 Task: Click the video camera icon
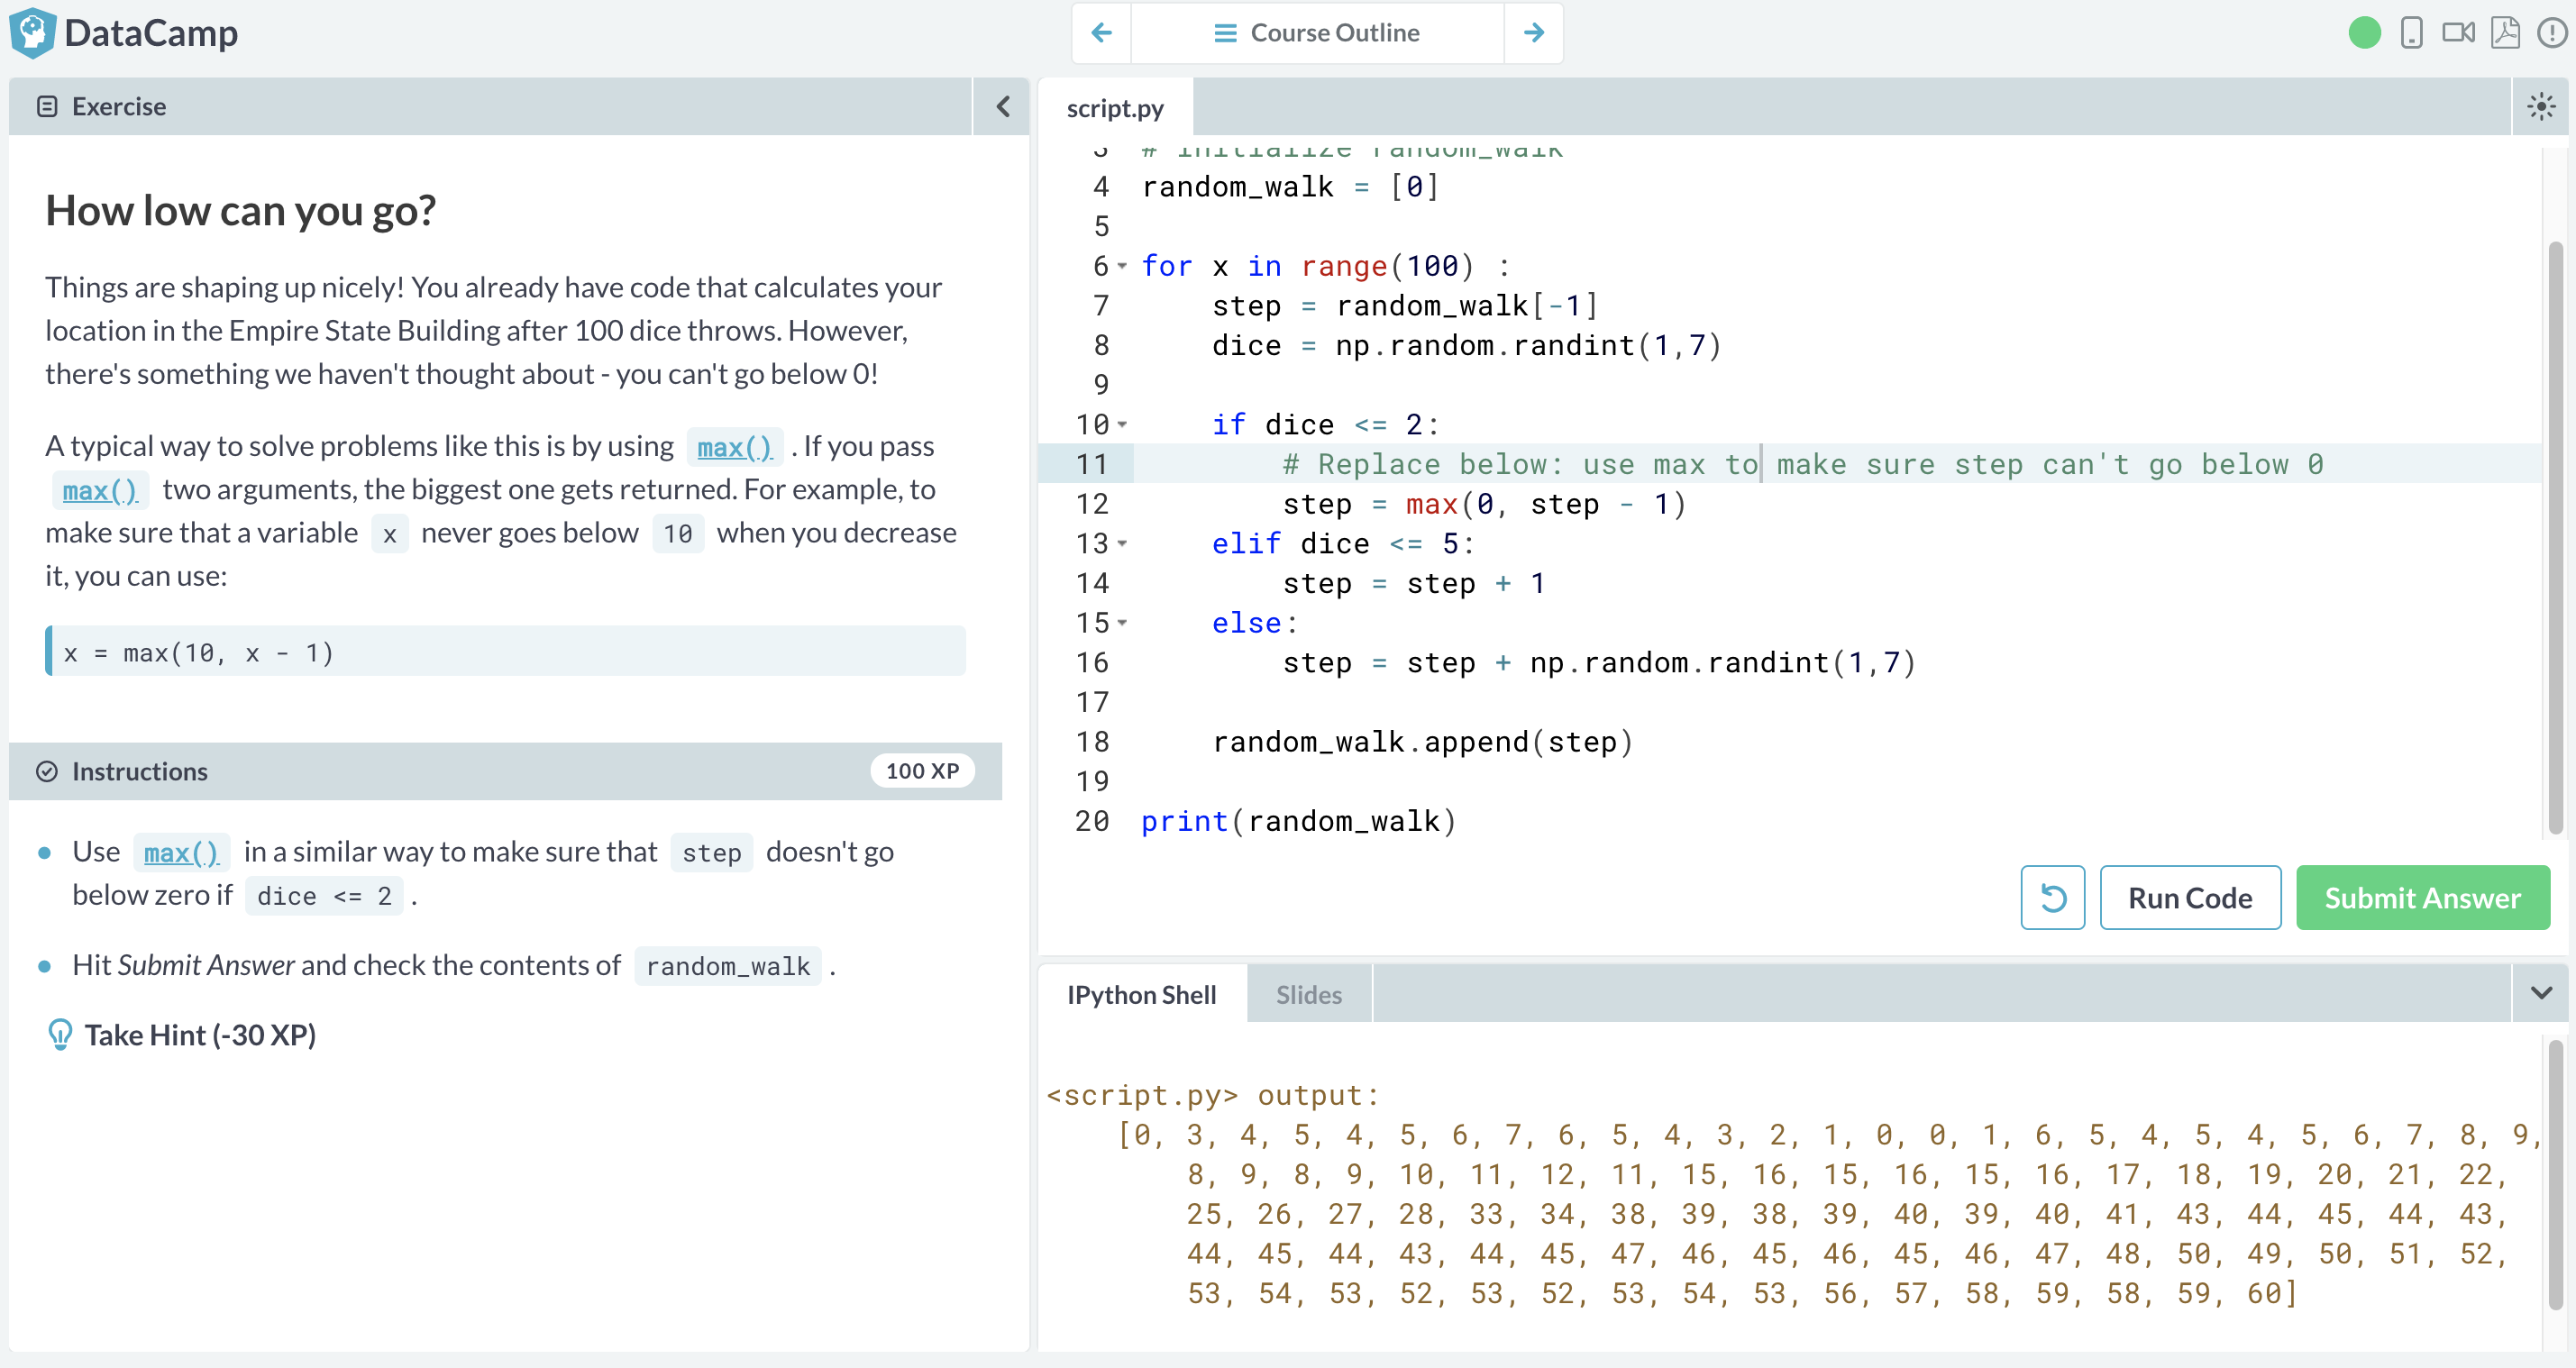coord(2457,33)
